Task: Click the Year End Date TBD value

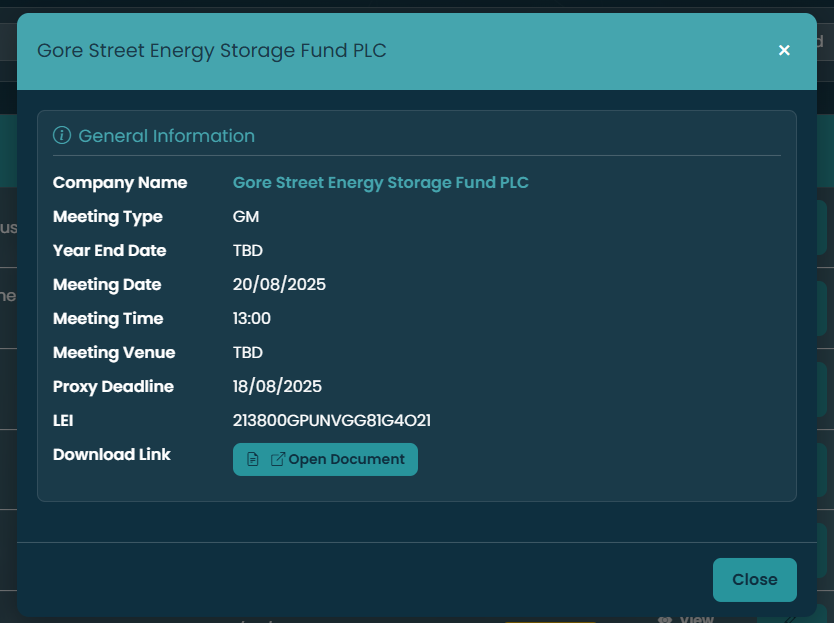Action: [247, 250]
